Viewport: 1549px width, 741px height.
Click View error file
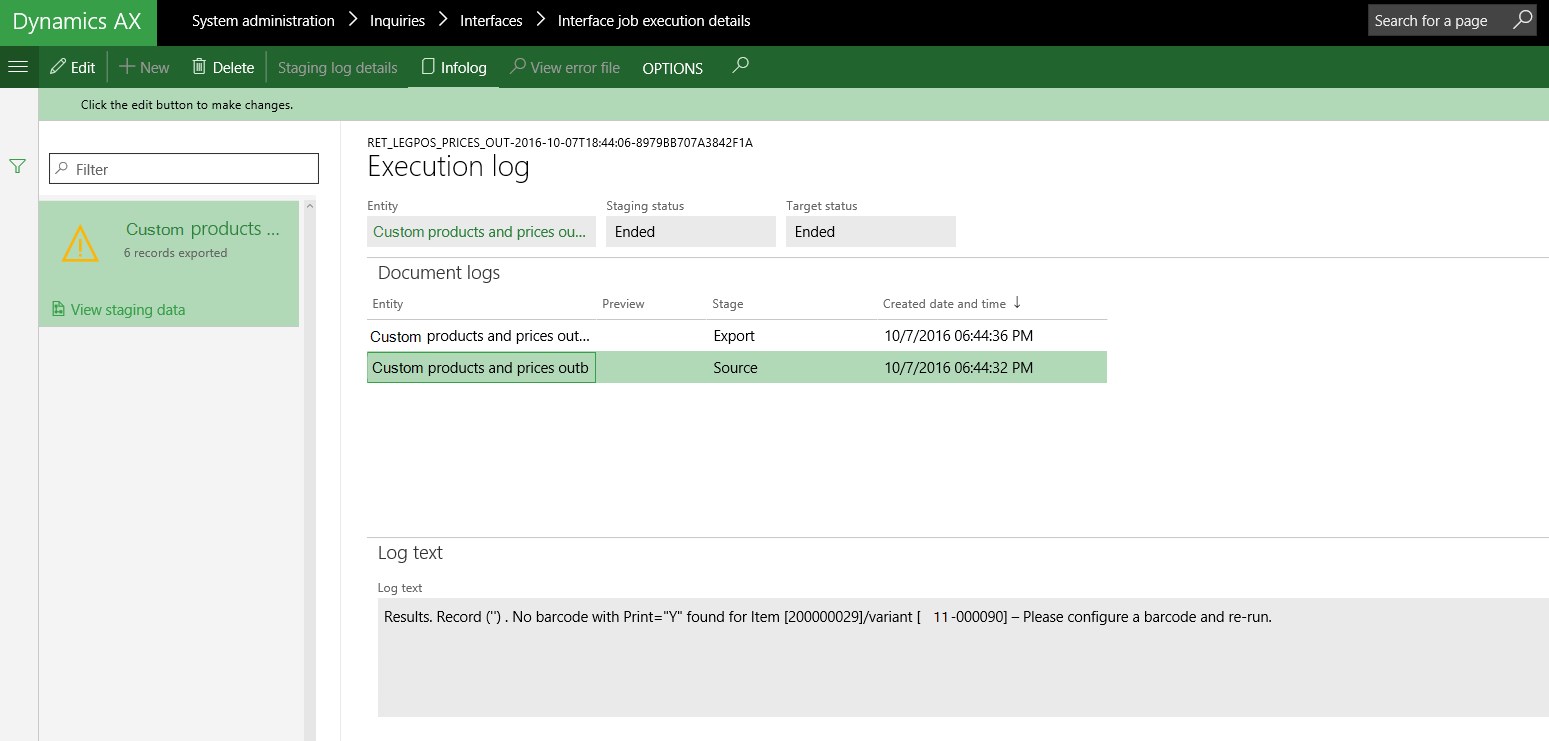pos(565,67)
